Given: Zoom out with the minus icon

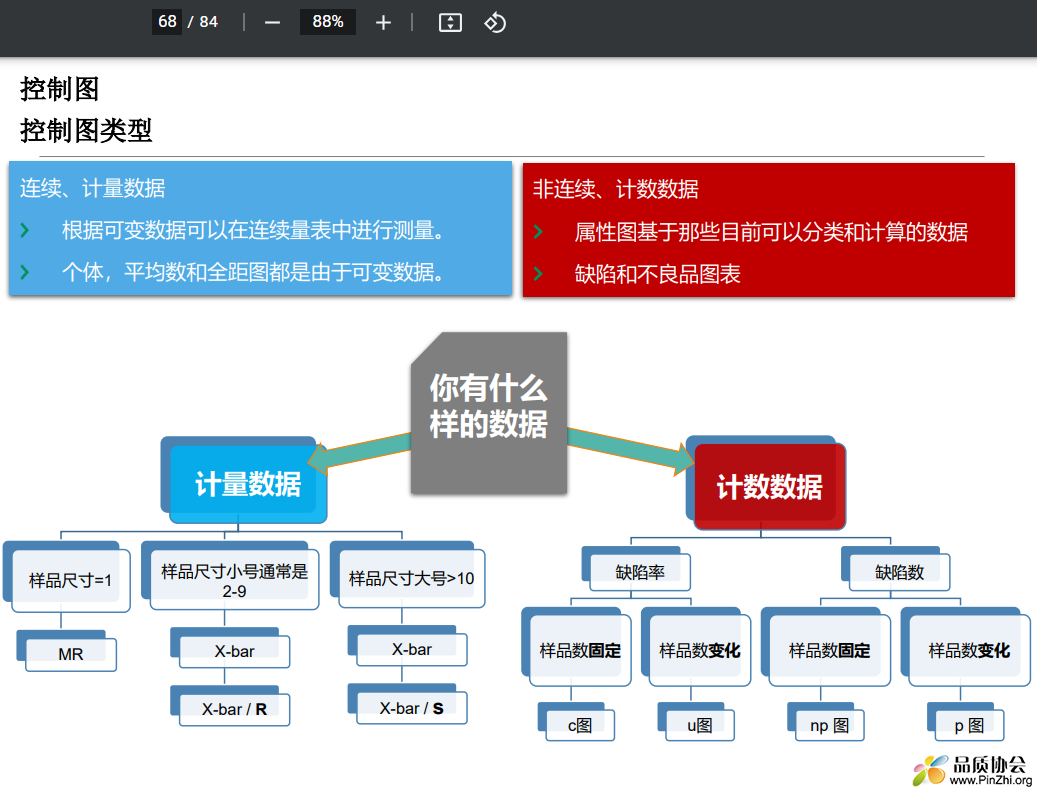Looking at the screenshot, I should coord(272,22).
